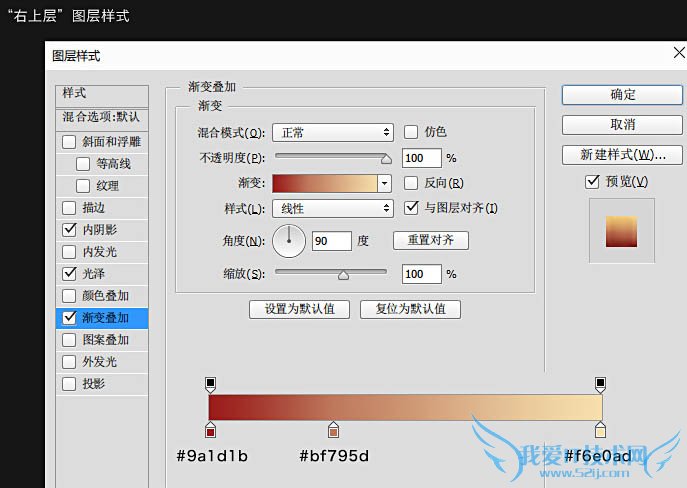The width and height of the screenshot is (687, 488).
Task: Click the left opacity stop above gradient bar
Action: click(x=210, y=384)
